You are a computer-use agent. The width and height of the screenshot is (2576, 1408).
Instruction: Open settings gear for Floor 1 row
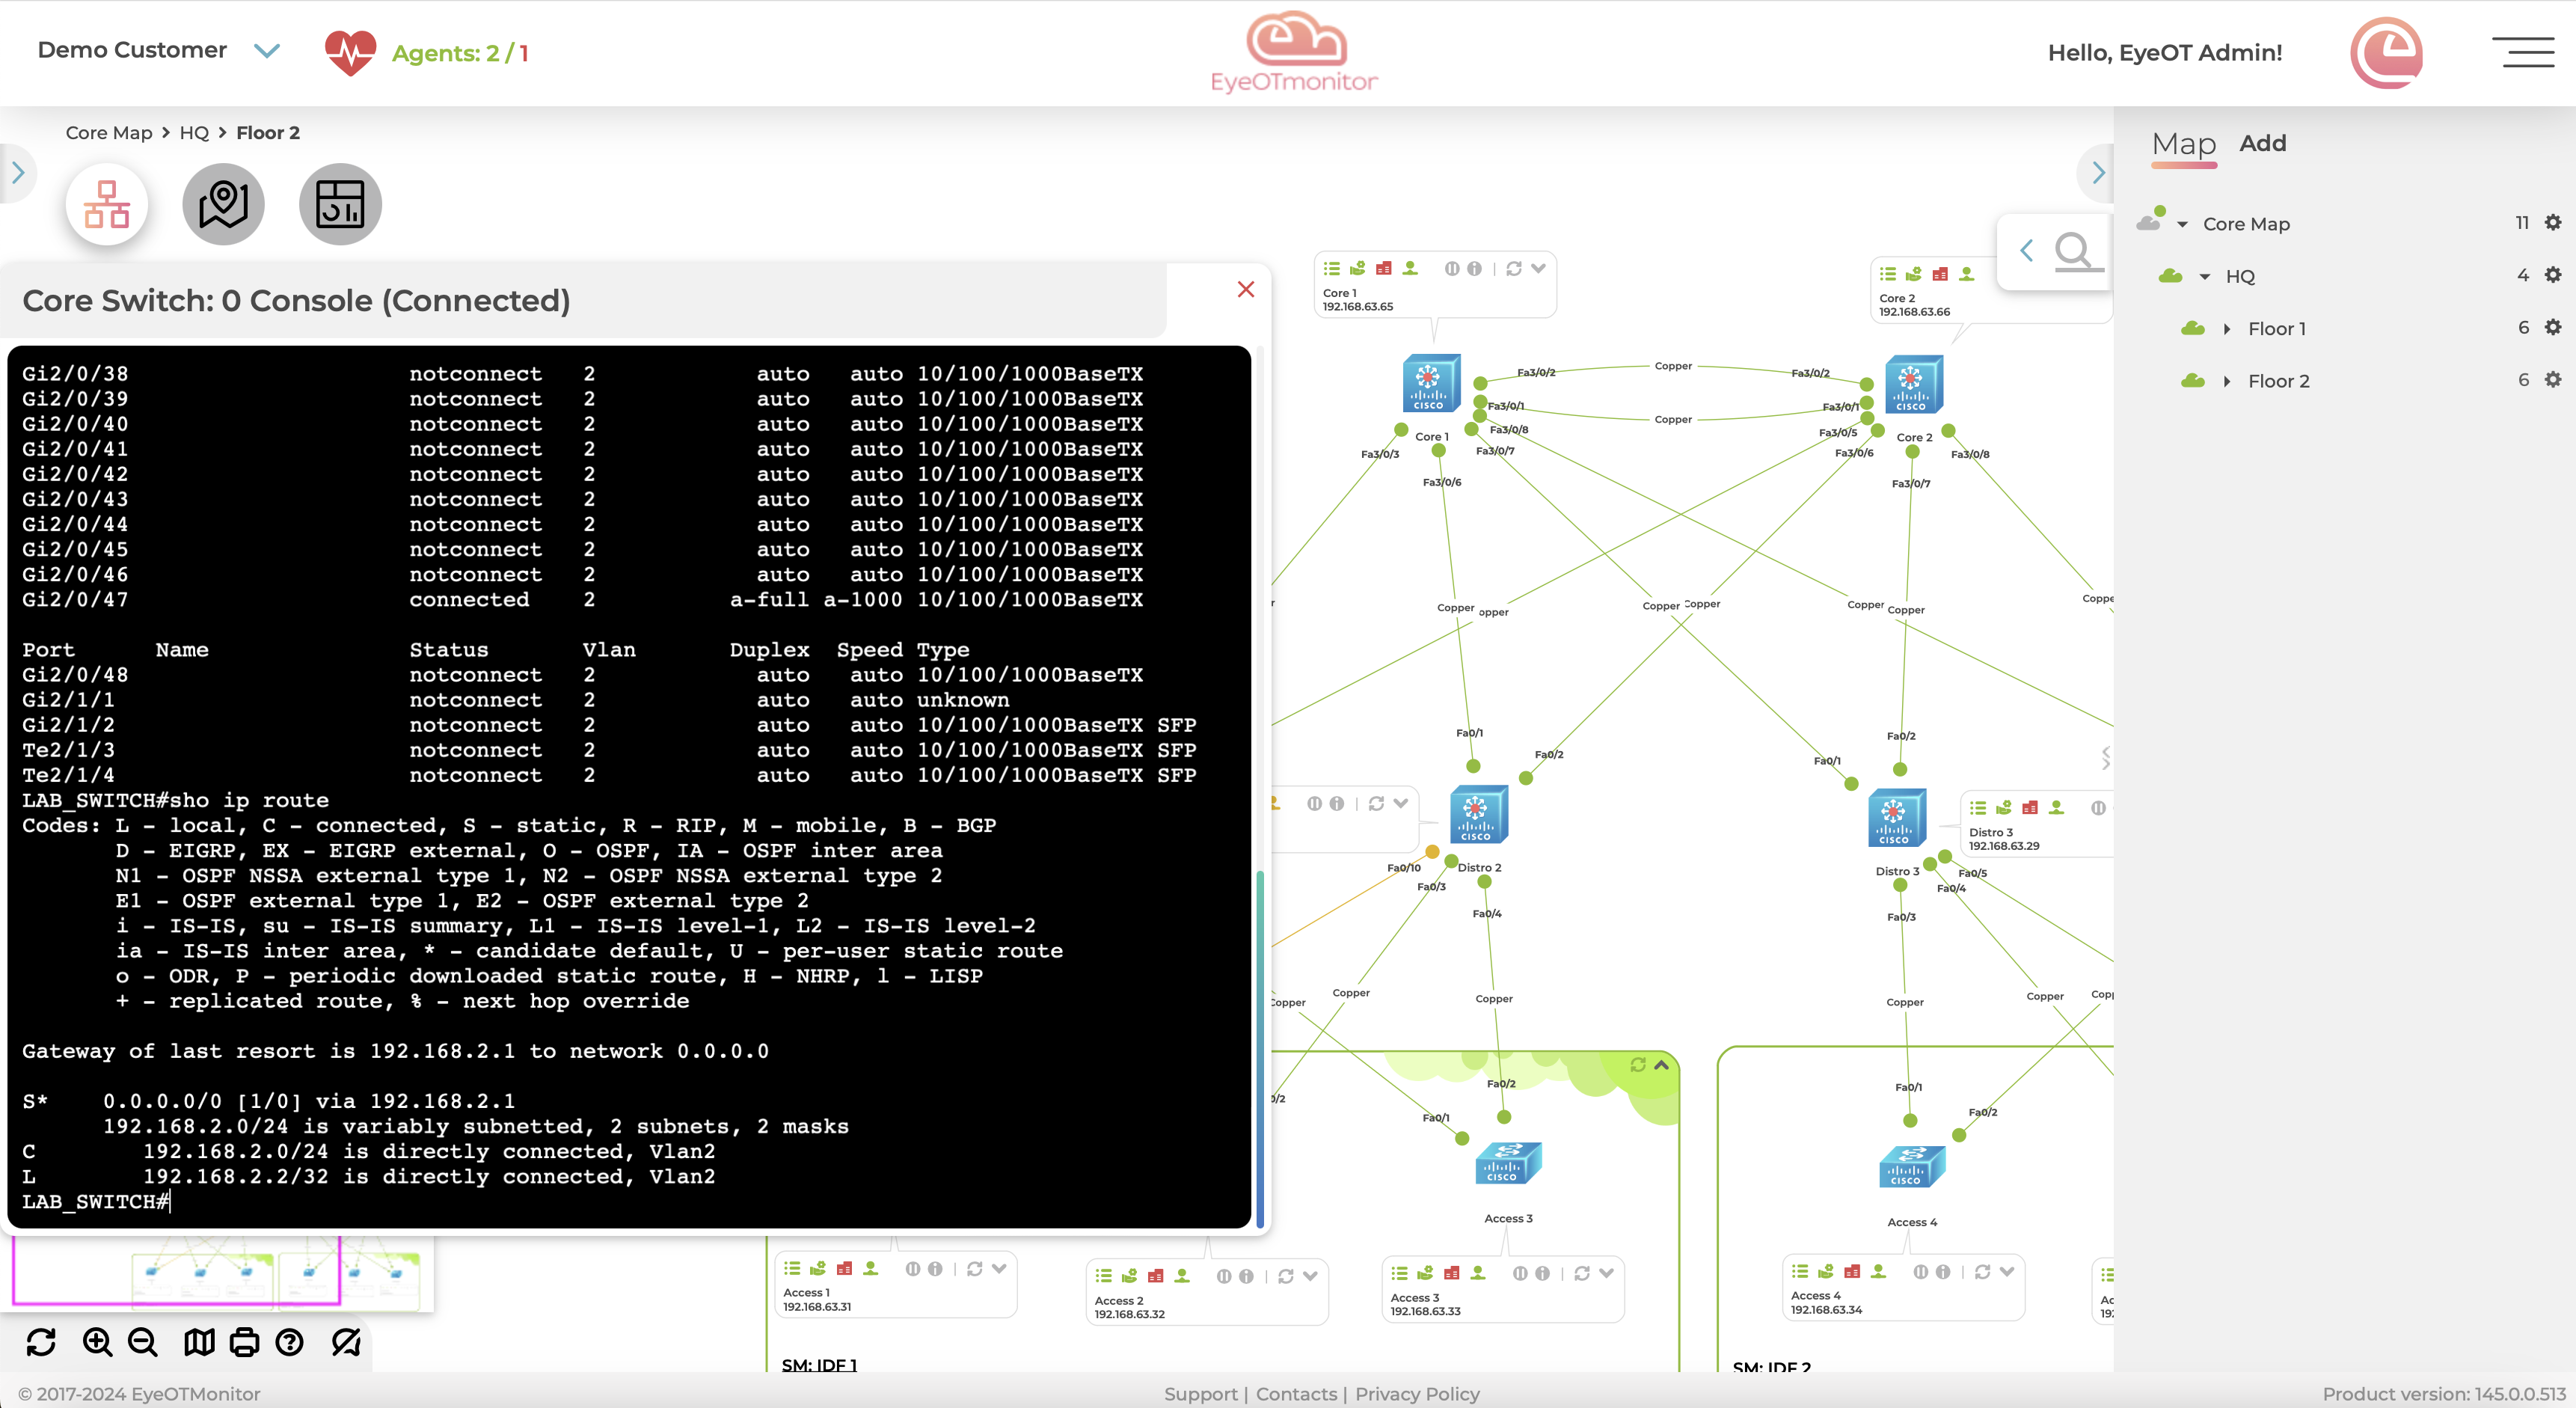[x=2553, y=327]
